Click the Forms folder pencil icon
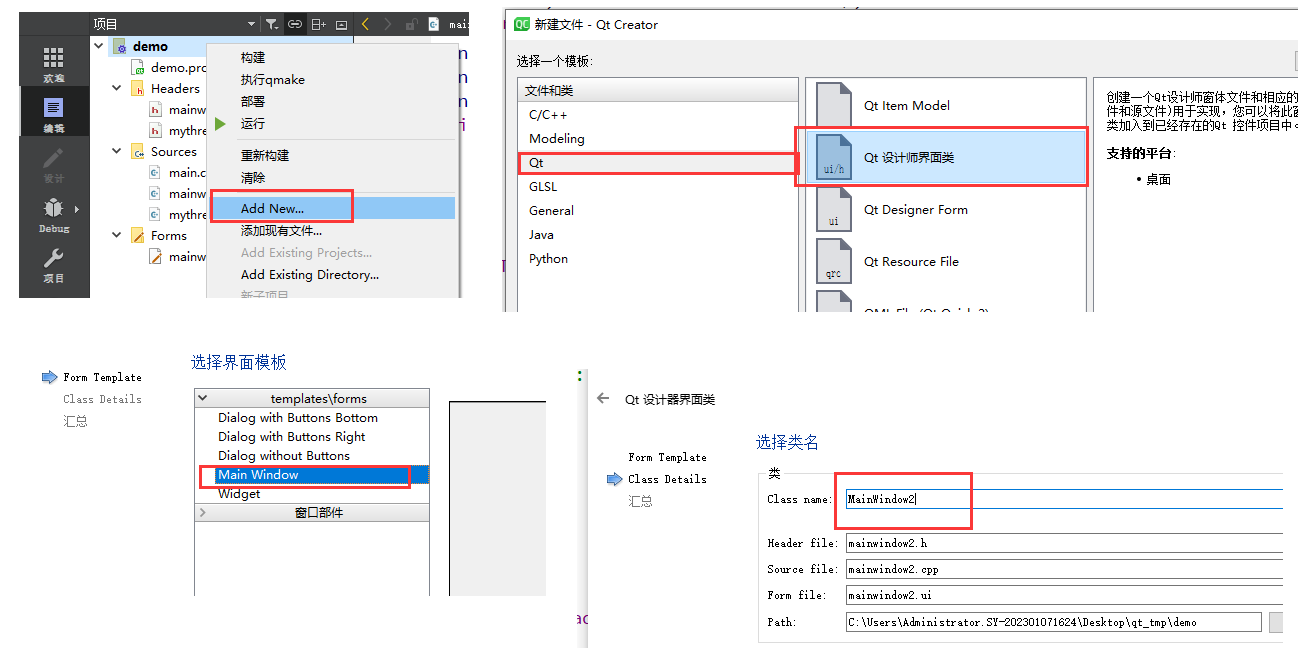Viewport: 1302px width, 648px height. 138,235
